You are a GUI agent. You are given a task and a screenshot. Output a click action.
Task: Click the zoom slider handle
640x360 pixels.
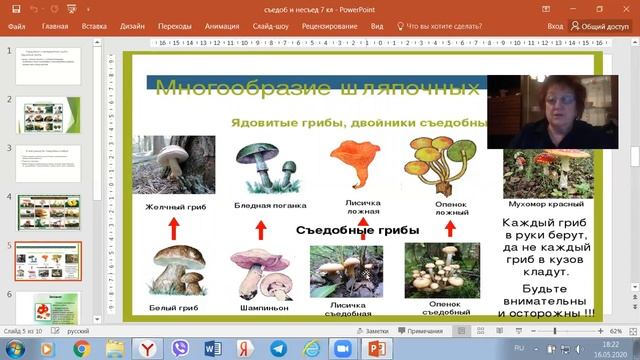(555, 331)
